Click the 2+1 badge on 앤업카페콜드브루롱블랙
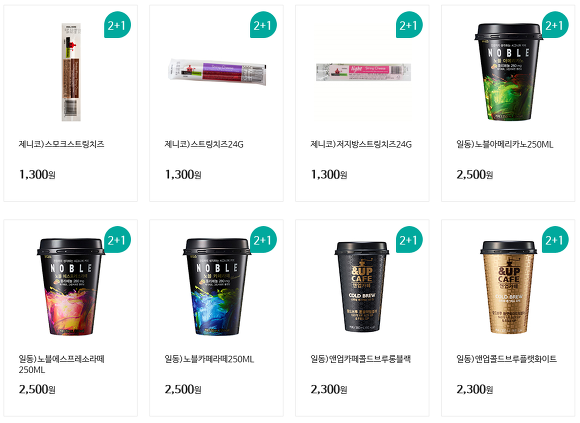The height and width of the screenshot is (423, 580). (x=409, y=240)
